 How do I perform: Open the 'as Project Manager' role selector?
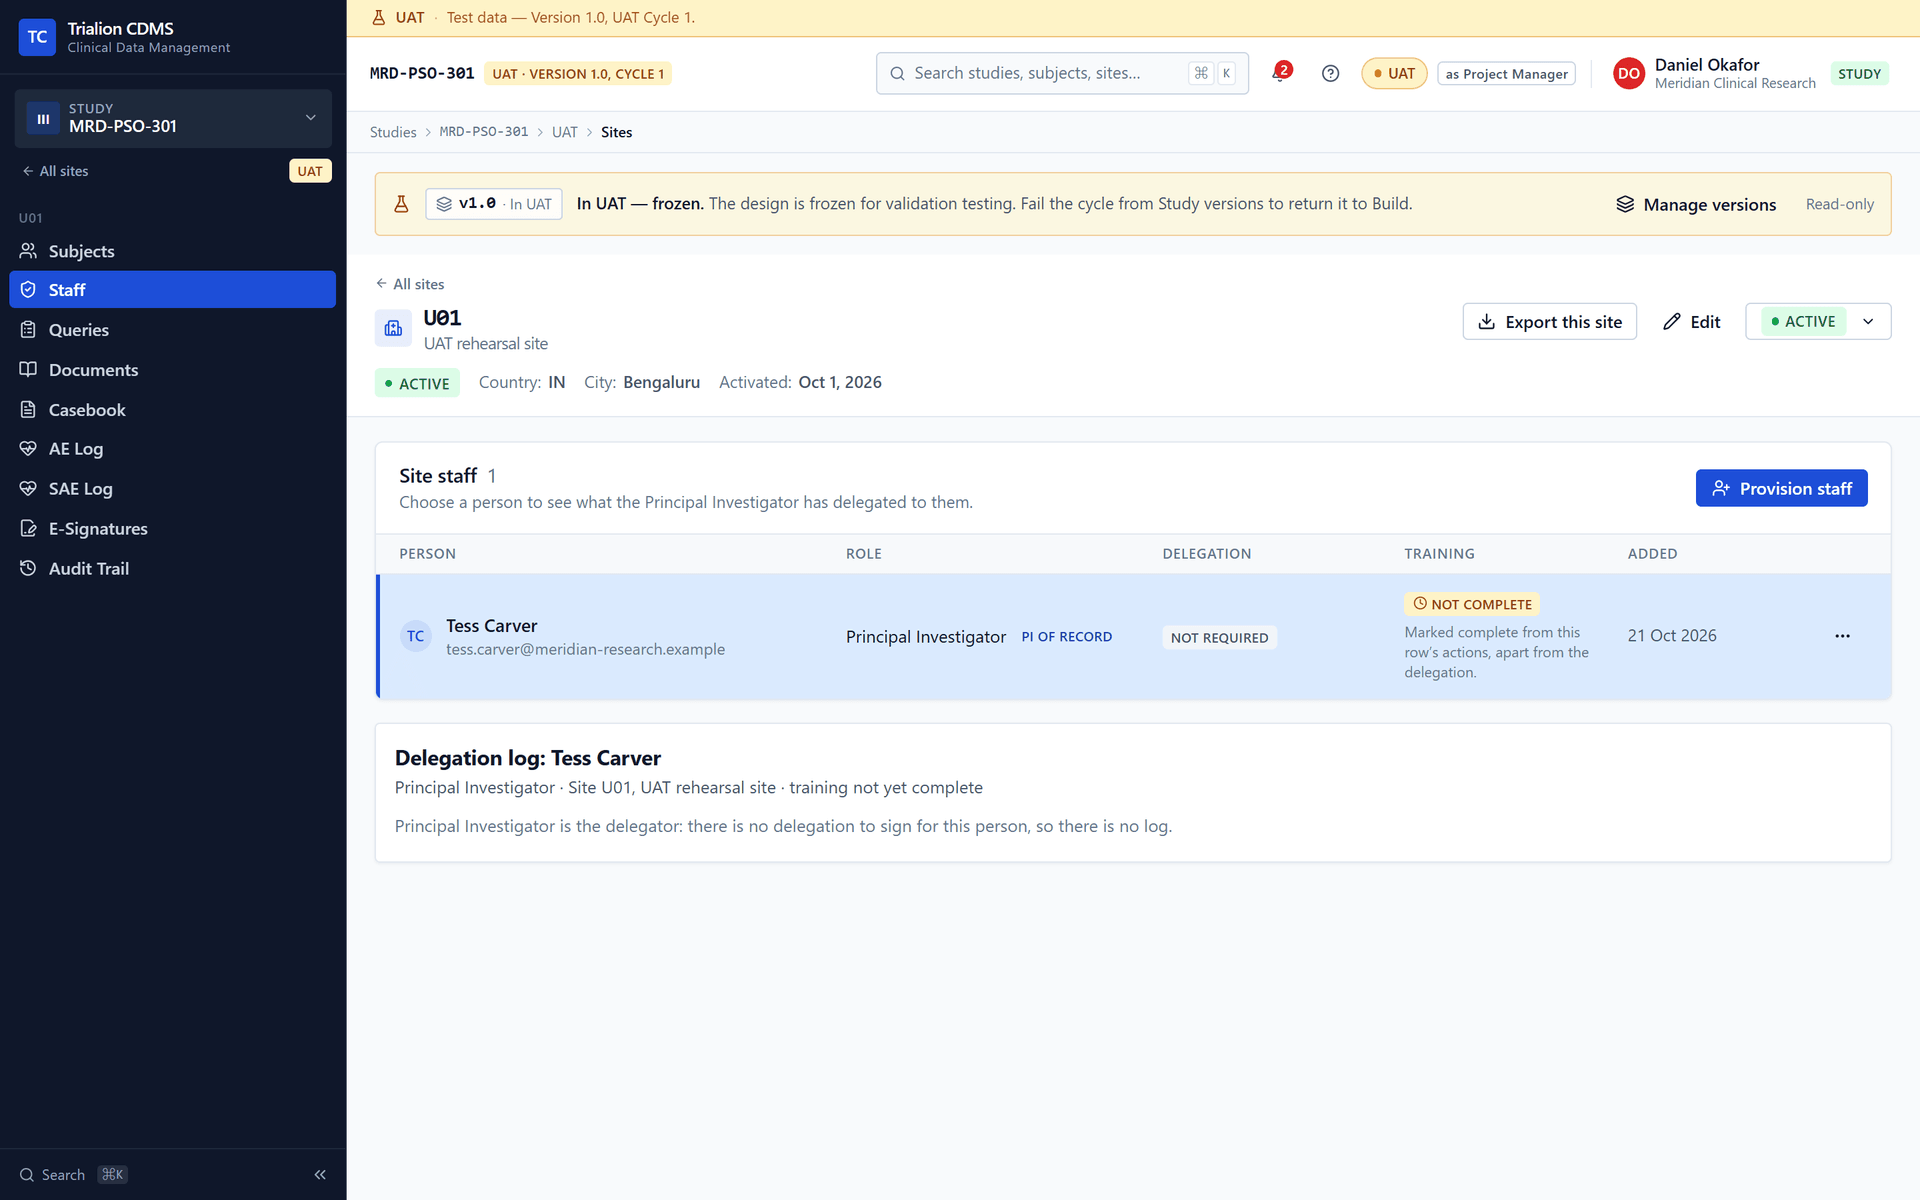coord(1506,74)
